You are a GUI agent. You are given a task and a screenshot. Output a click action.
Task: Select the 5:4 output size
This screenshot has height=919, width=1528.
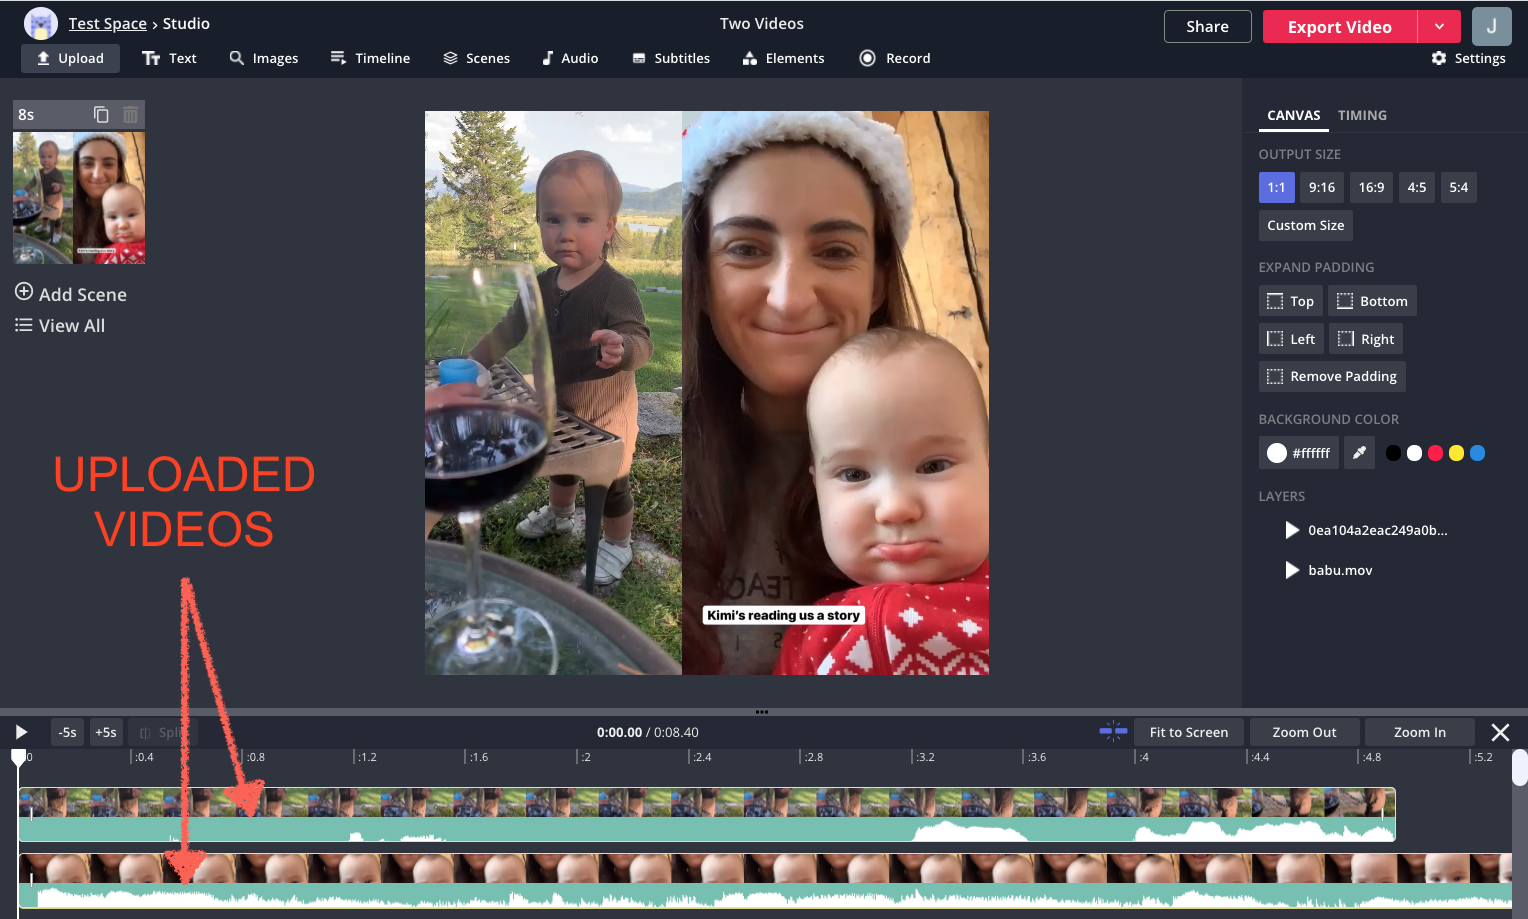pos(1459,187)
